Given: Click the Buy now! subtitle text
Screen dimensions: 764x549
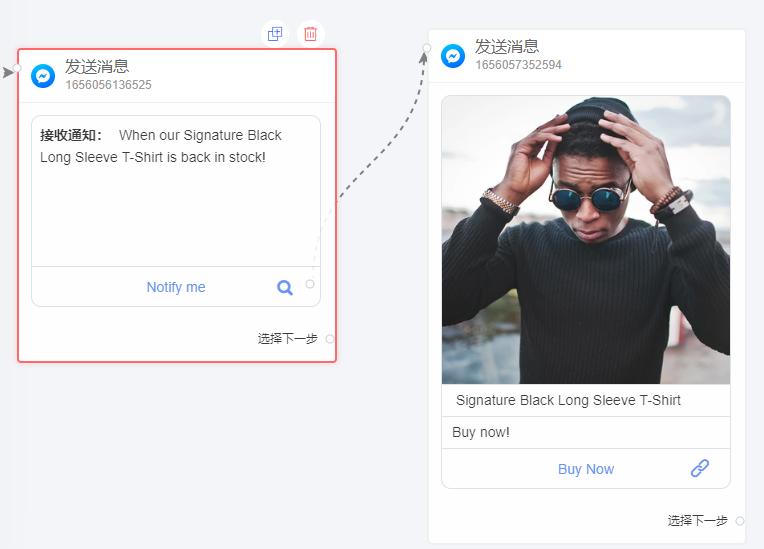Looking at the screenshot, I should [x=481, y=432].
